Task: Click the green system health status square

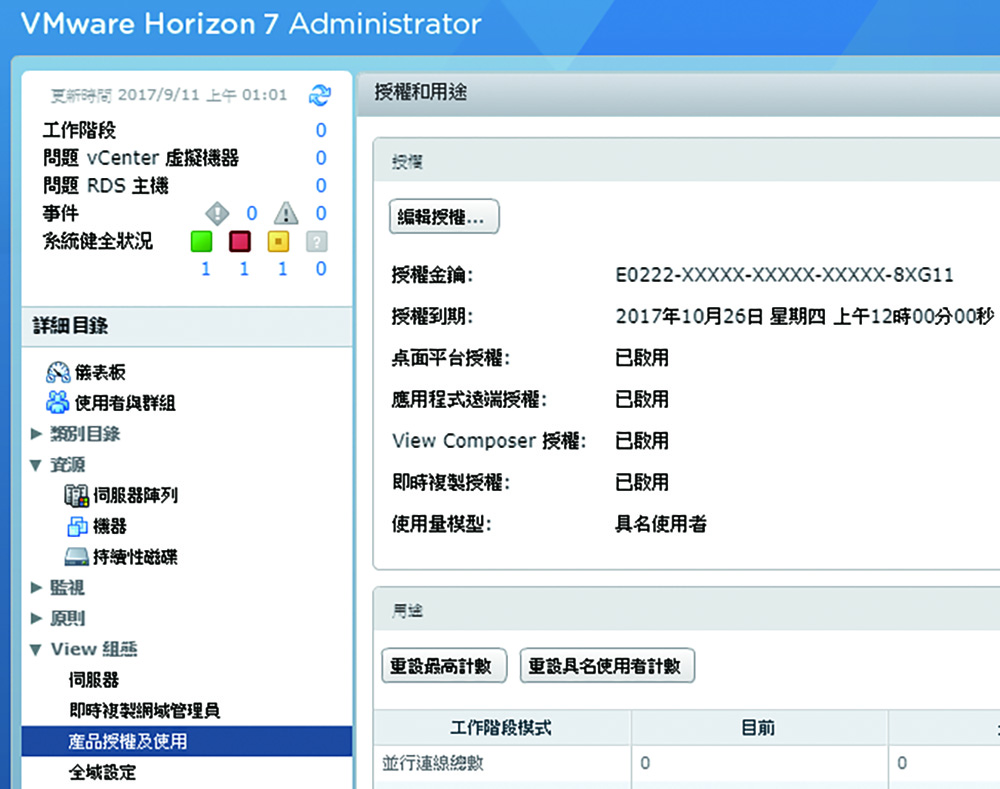Action: coord(202,241)
